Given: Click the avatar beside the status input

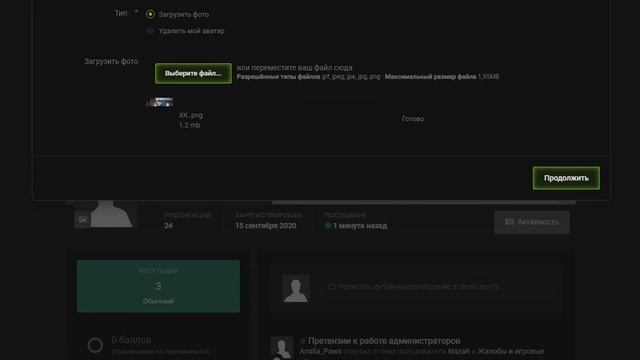Looking at the screenshot, I should pos(296,288).
